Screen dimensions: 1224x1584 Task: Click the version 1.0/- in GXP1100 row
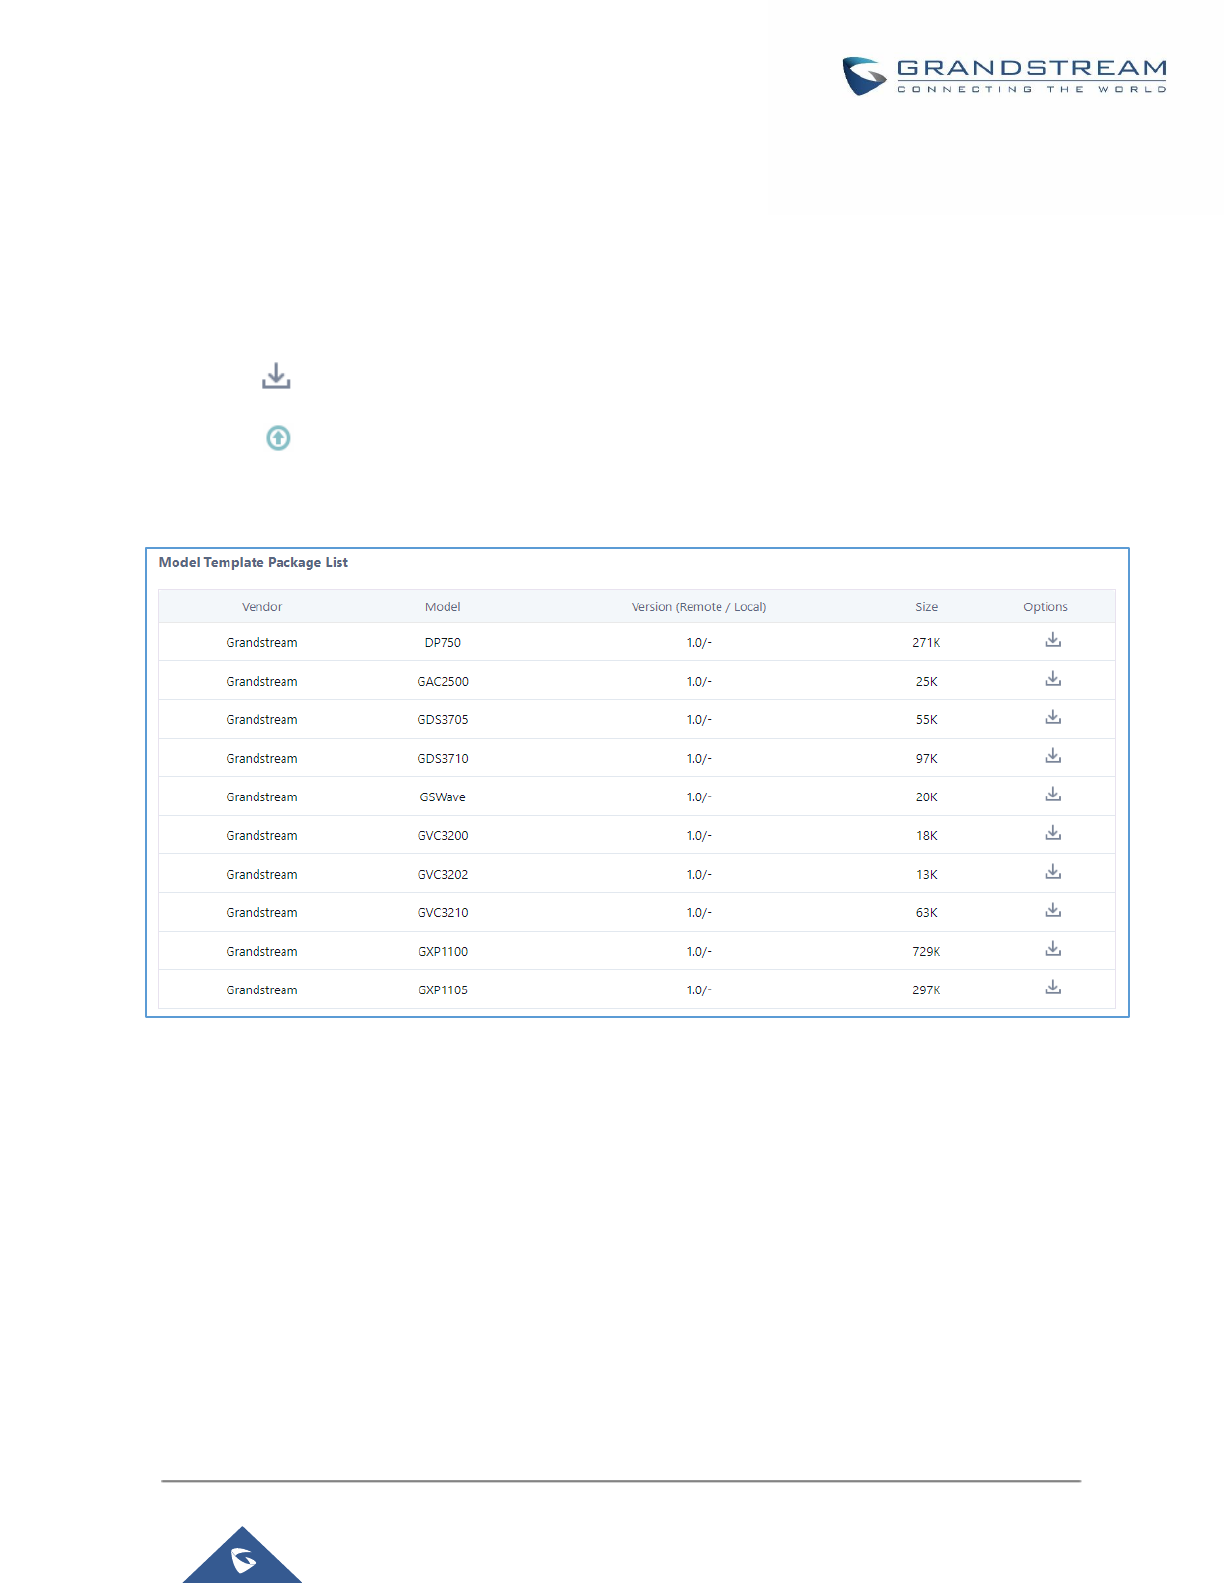pyautogui.click(x=699, y=952)
